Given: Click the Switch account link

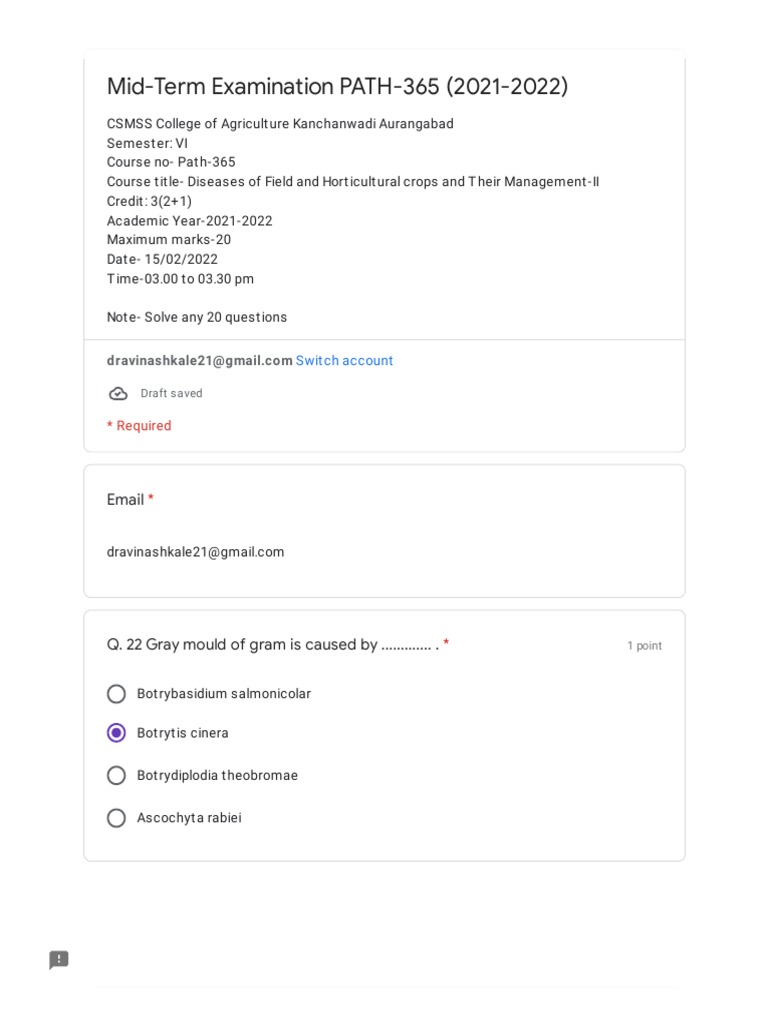Looking at the screenshot, I should click(x=344, y=361).
